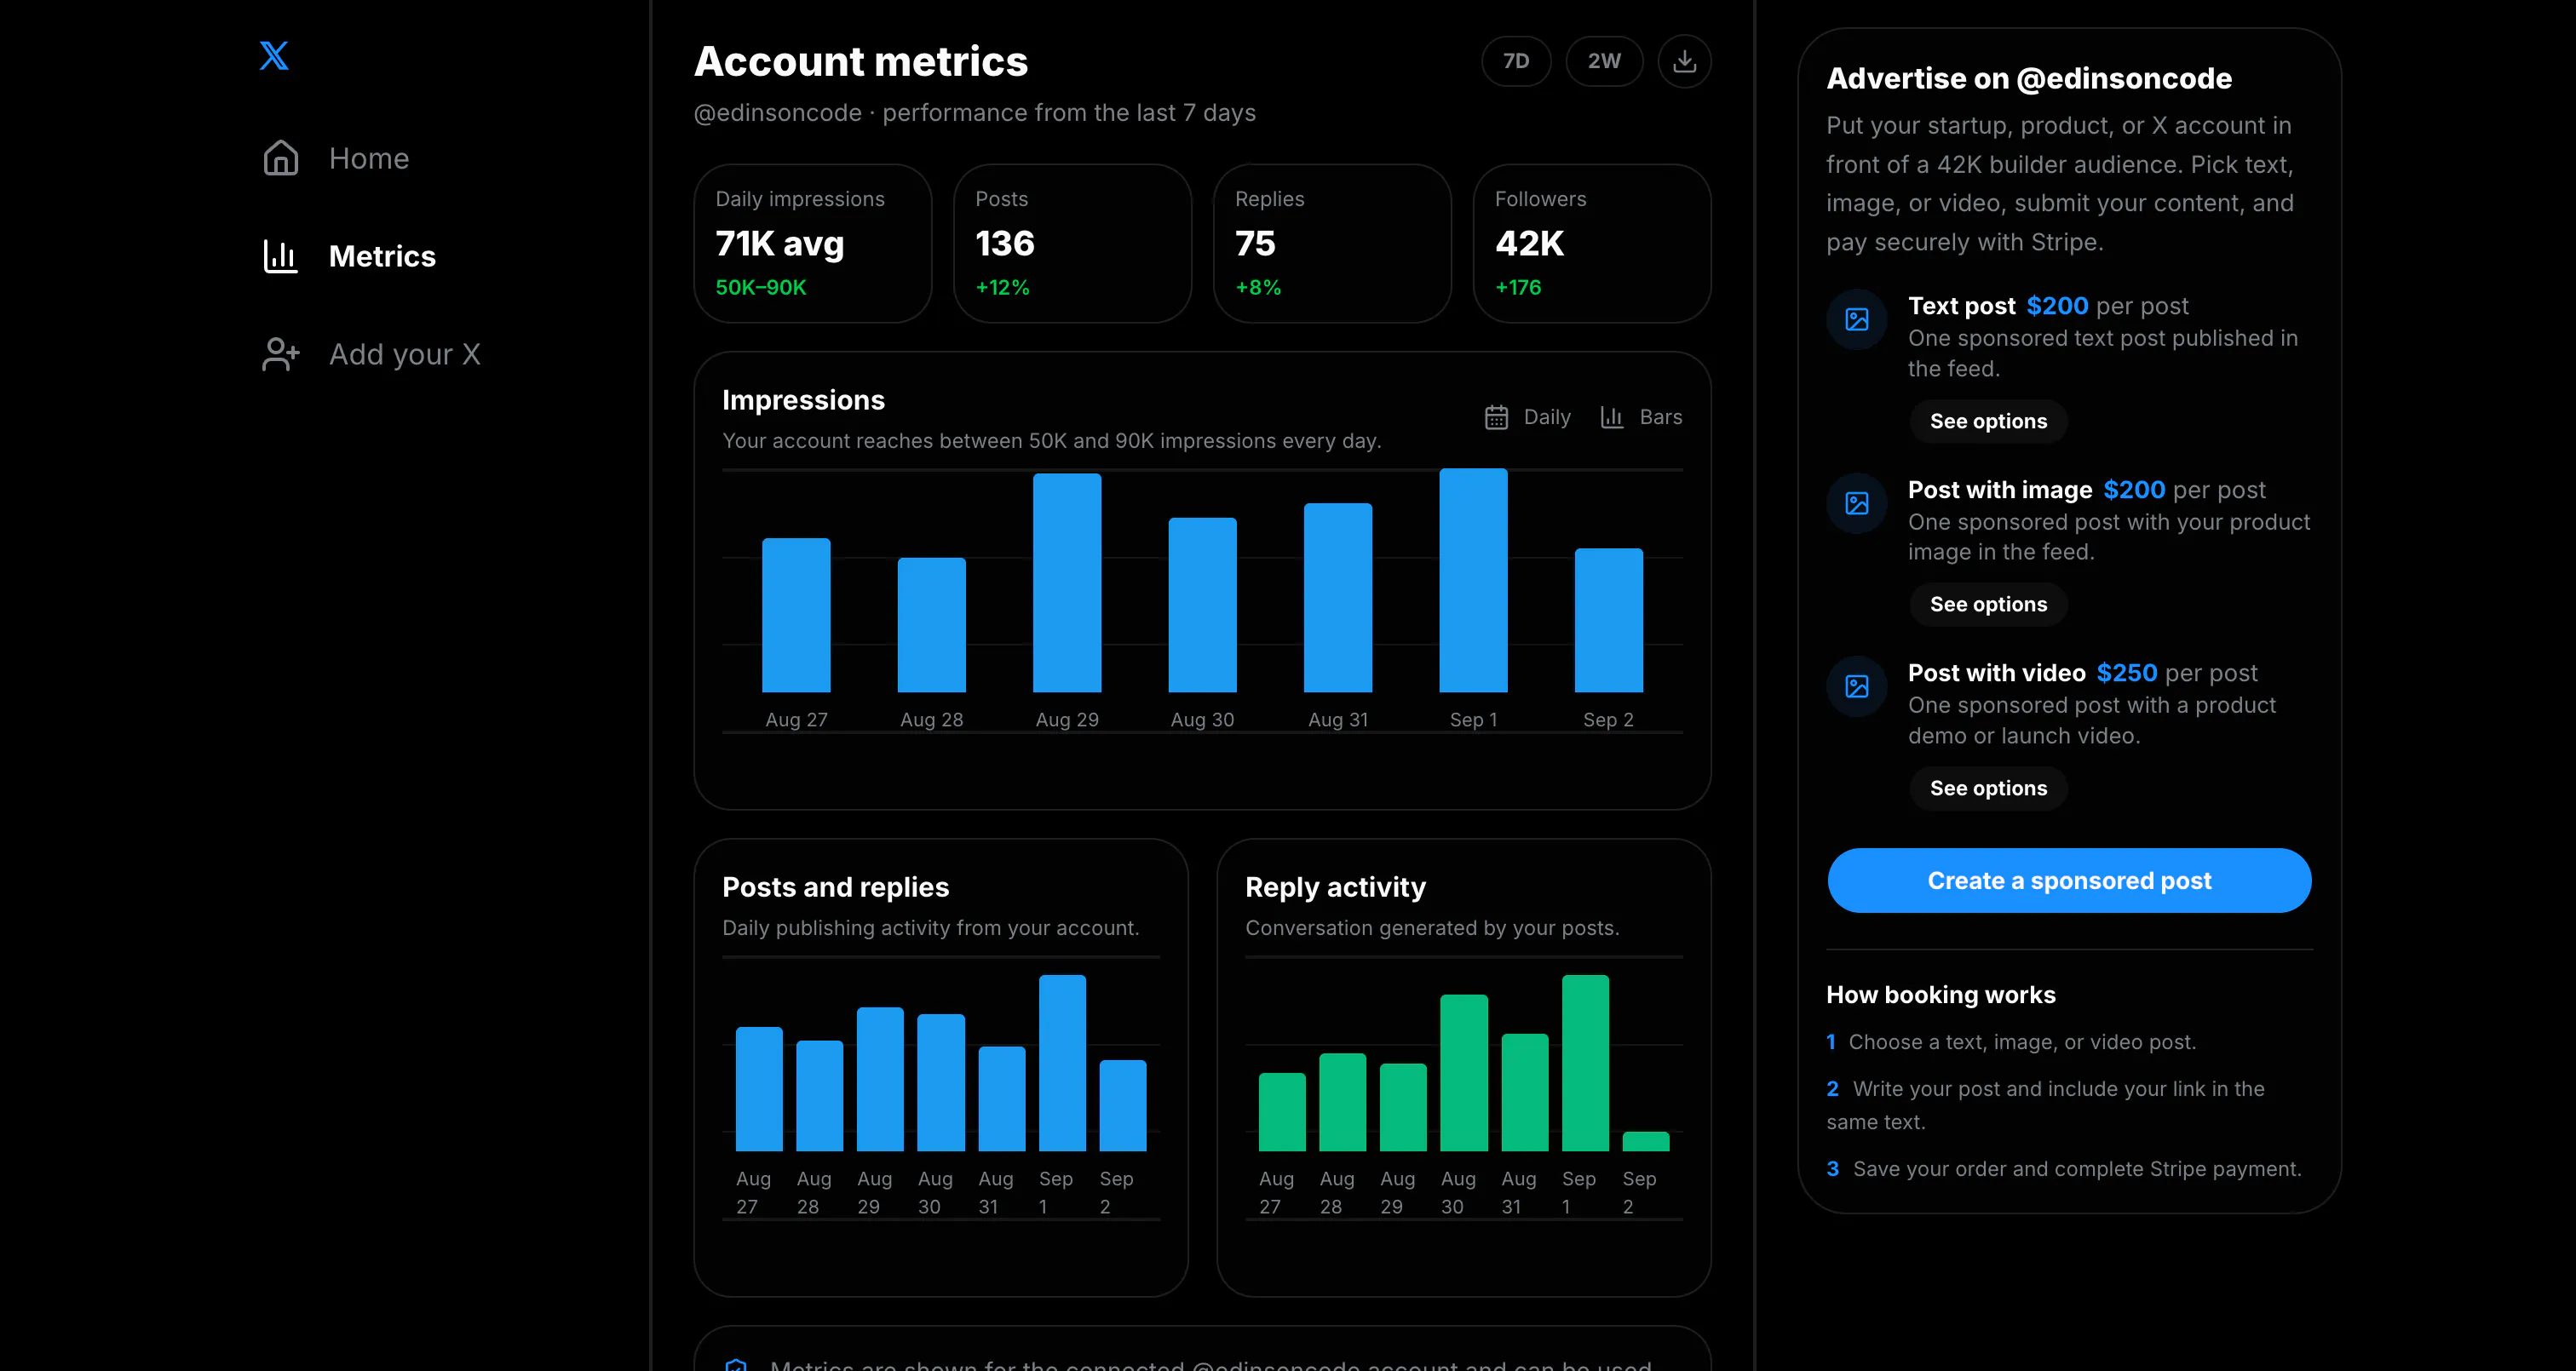Click the Aug 27 Reply activity bar

click(x=1282, y=1112)
